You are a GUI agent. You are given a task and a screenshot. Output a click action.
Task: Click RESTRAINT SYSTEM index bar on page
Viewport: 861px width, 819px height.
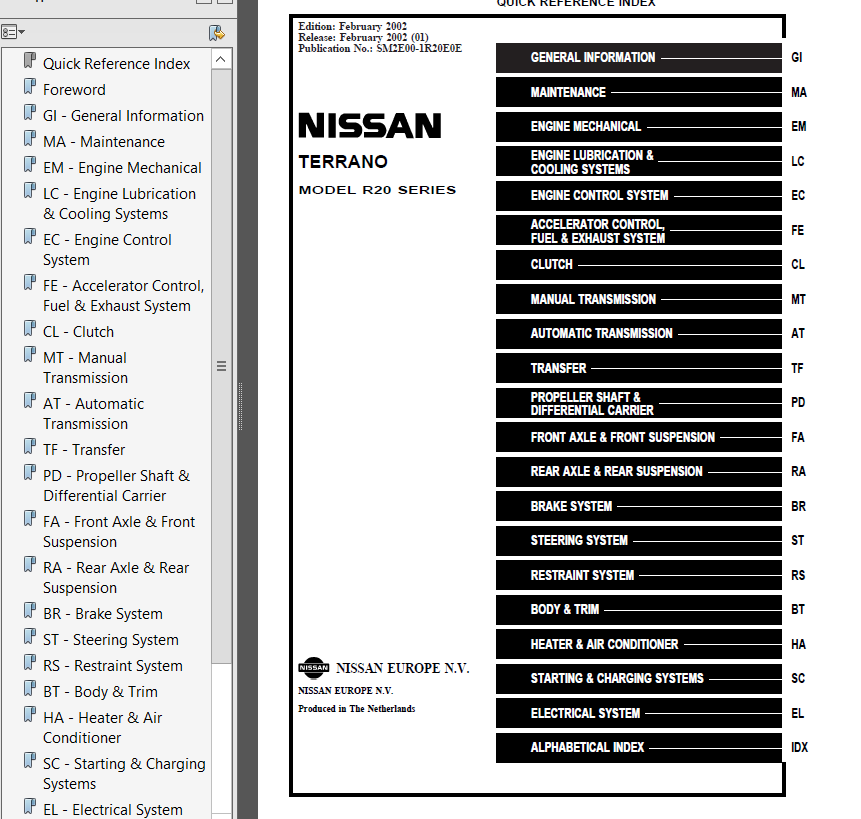point(639,575)
